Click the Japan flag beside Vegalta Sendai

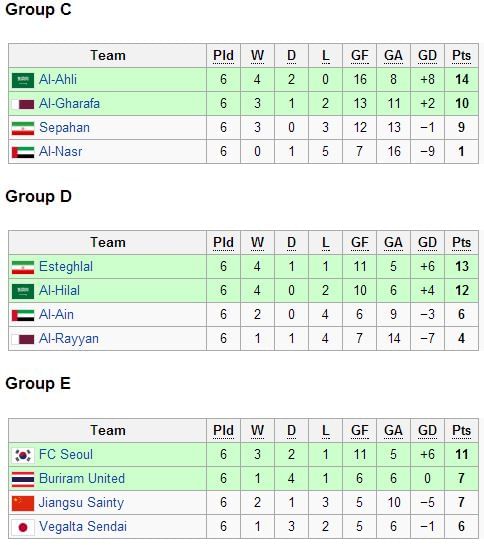(23, 527)
